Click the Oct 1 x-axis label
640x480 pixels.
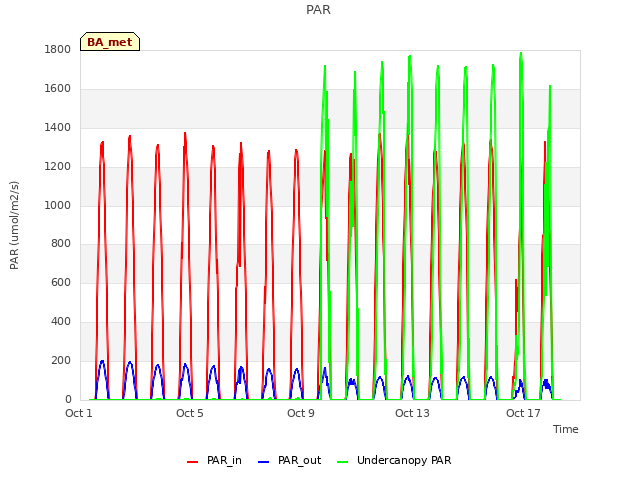[x=79, y=413]
